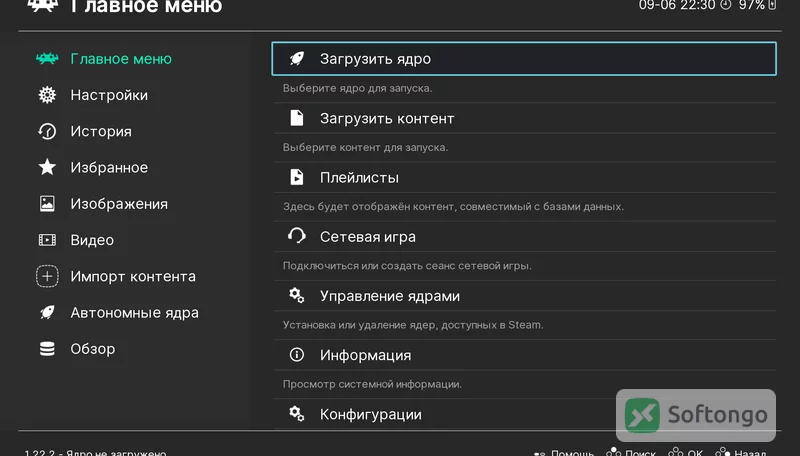Click the OK hint in the footer
This screenshot has width=800, height=456.
[x=685, y=452]
